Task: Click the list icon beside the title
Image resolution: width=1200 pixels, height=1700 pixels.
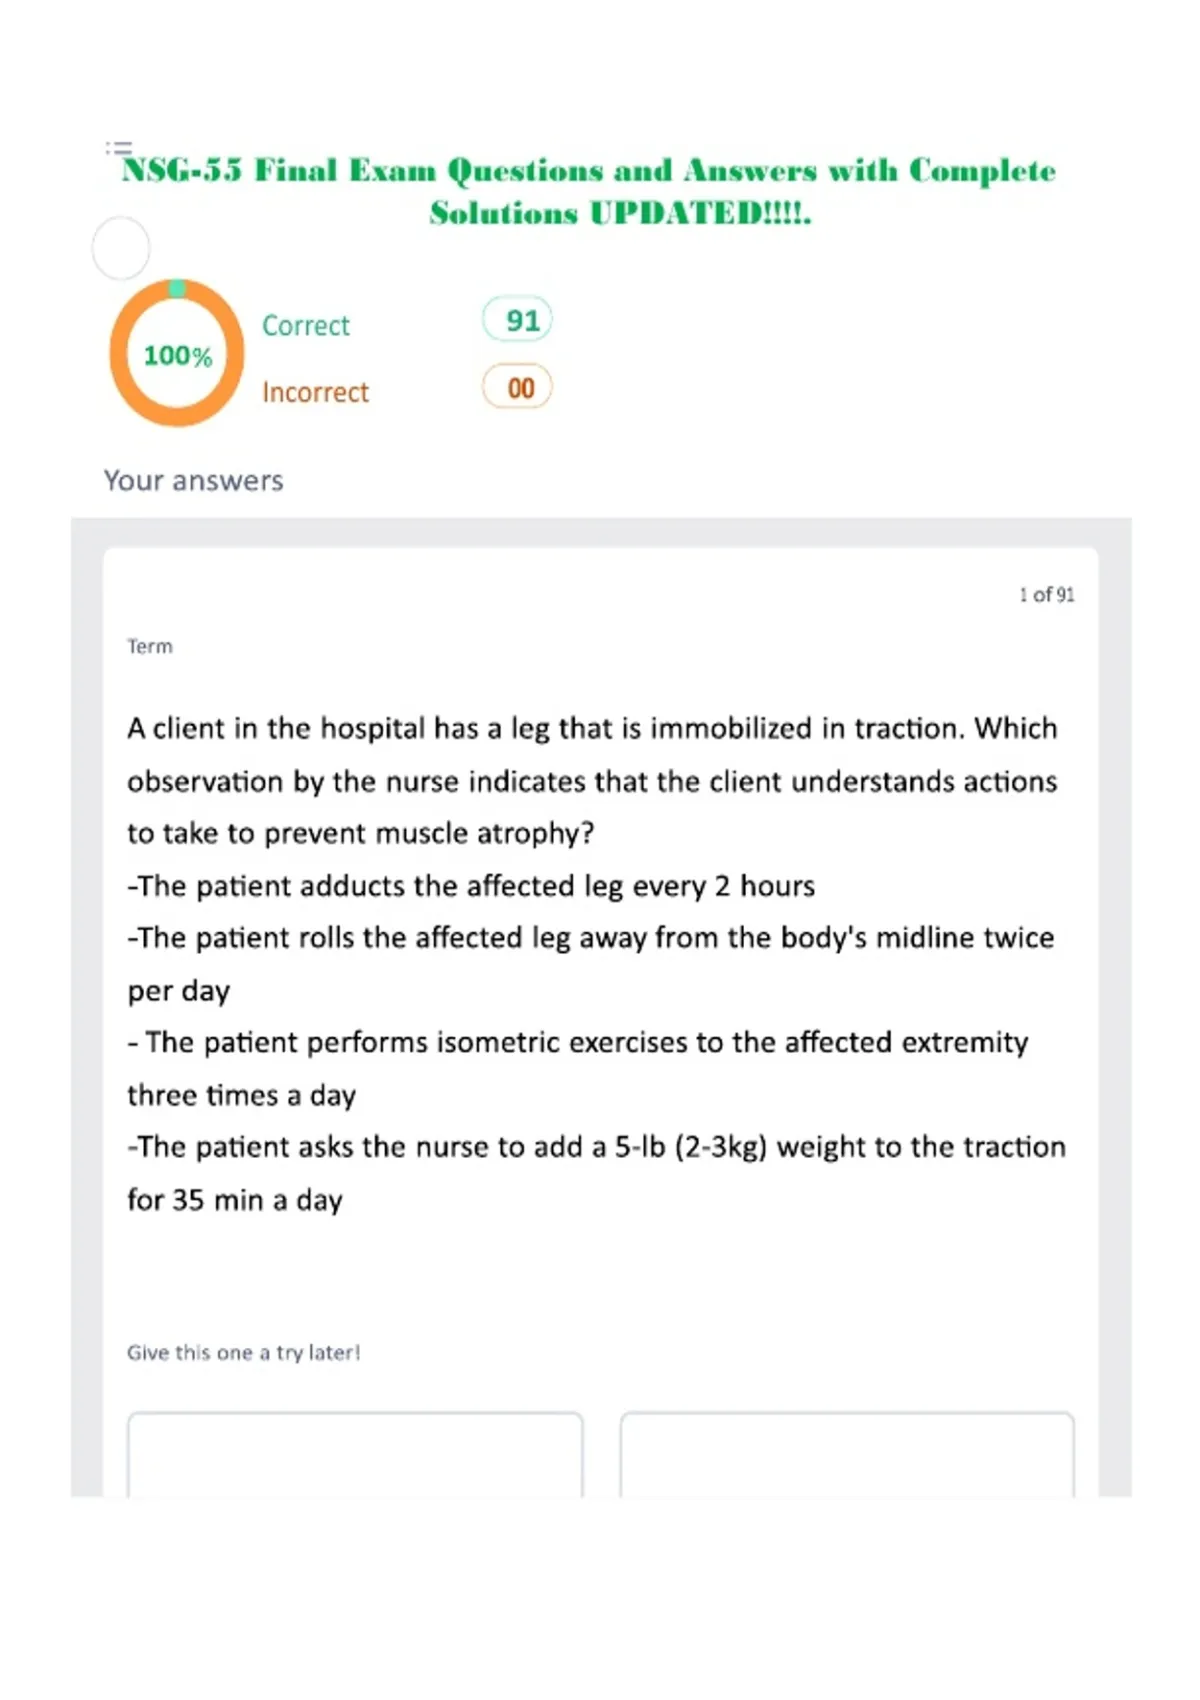Action: pos(119,148)
